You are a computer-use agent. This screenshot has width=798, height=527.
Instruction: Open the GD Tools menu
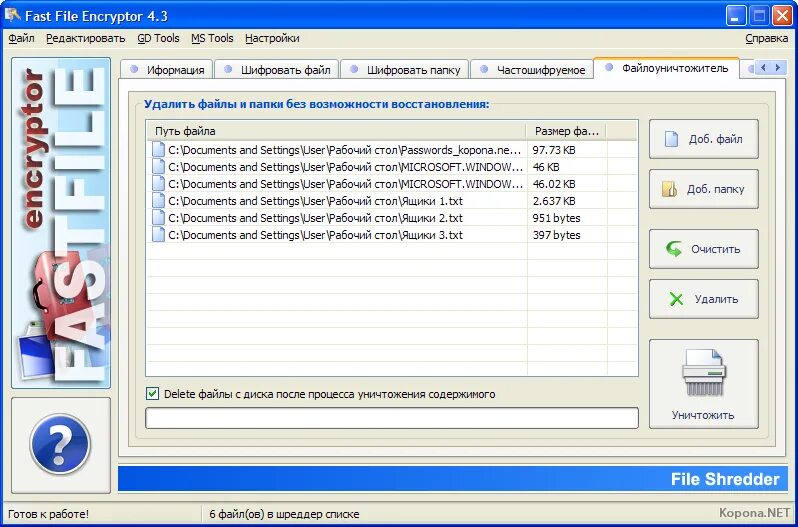pos(158,38)
